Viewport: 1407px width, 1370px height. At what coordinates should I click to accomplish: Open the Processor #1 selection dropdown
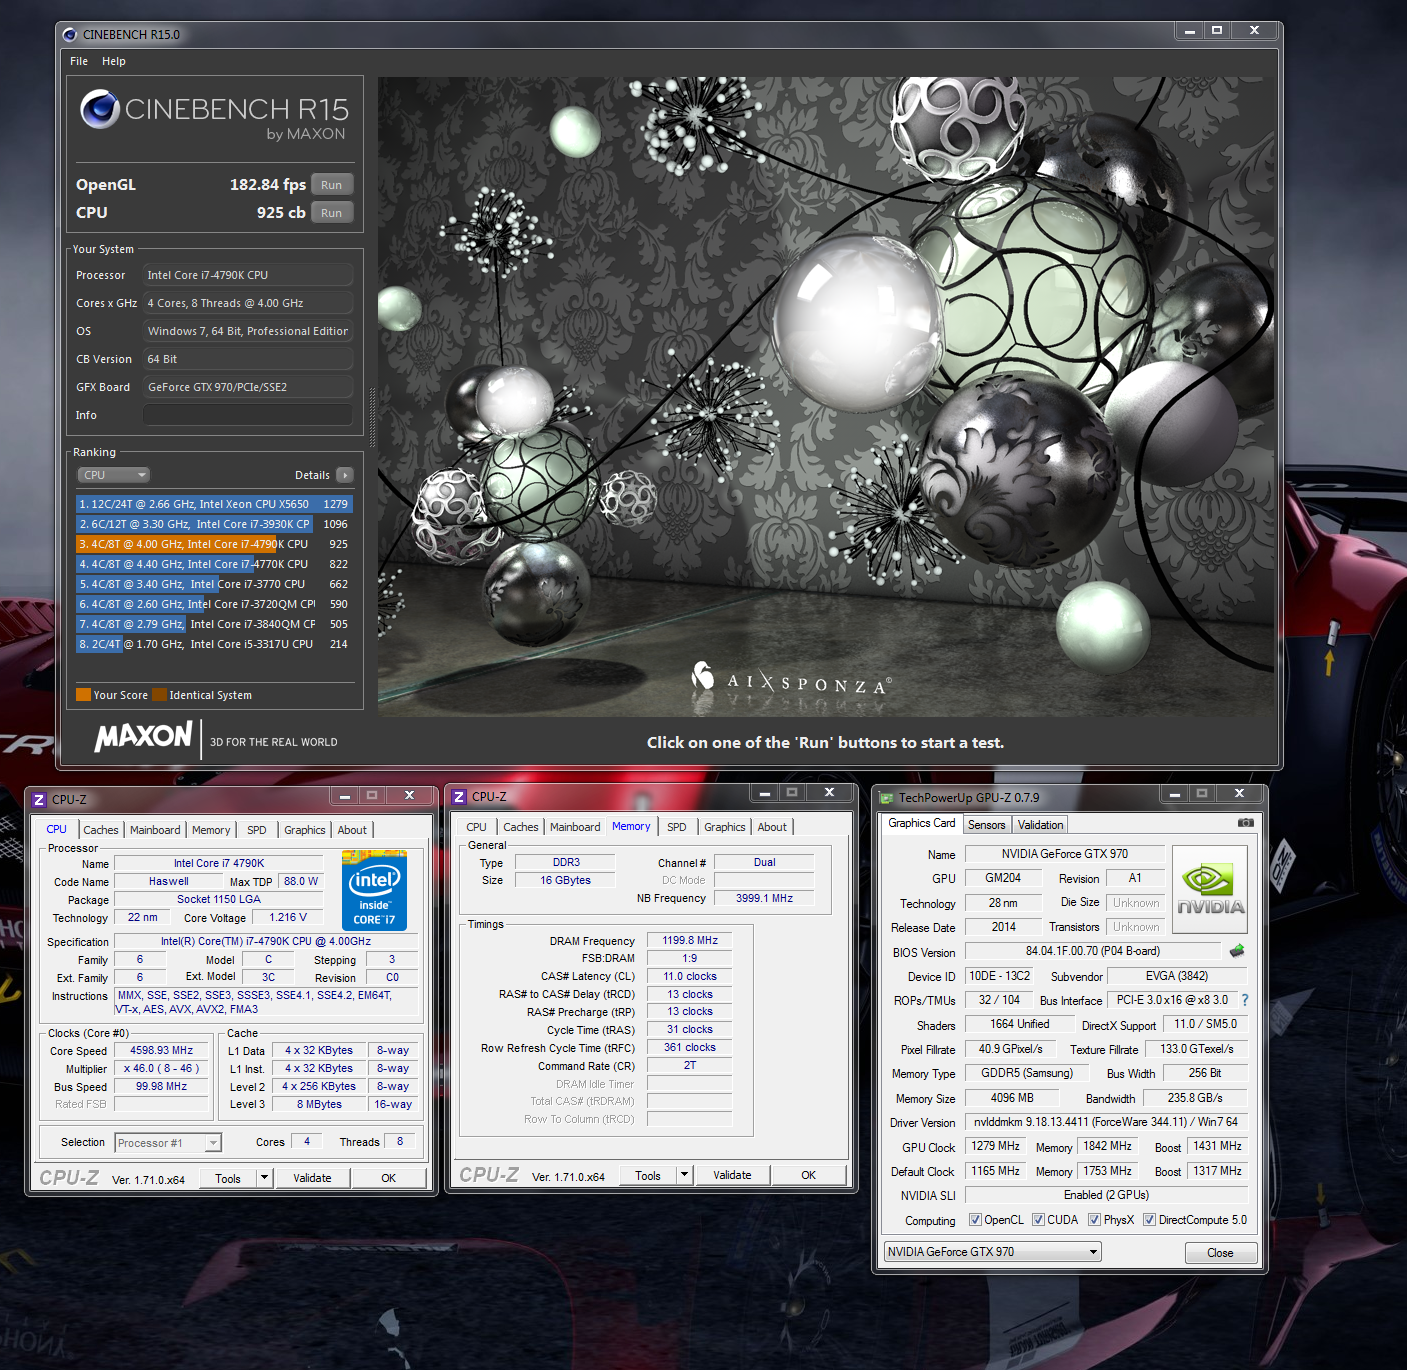click(168, 1142)
